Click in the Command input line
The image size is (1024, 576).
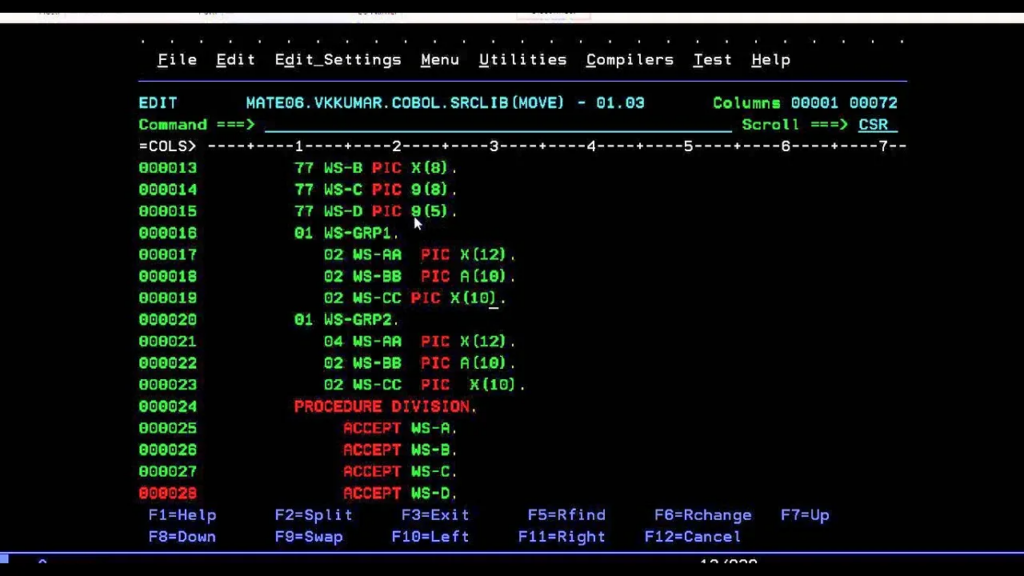[497, 125]
